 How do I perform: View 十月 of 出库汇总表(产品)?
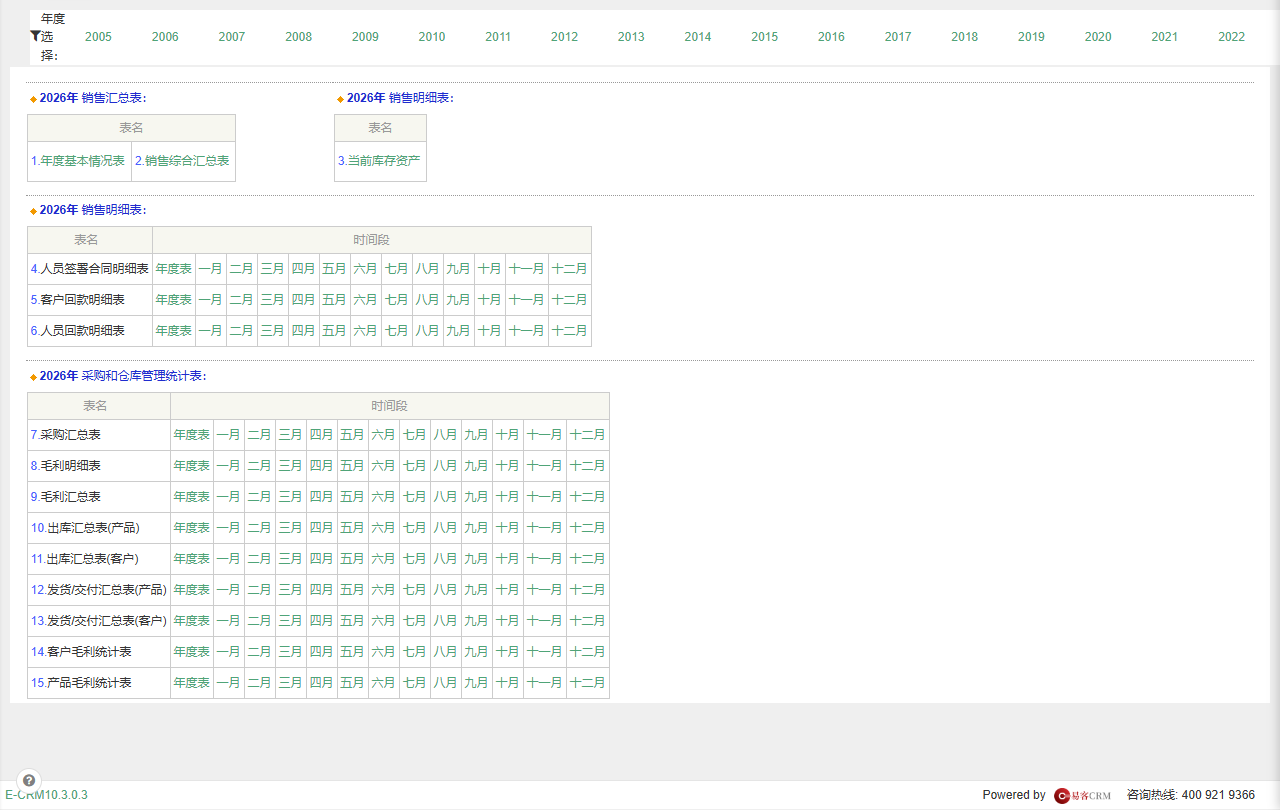pyautogui.click(x=508, y=528)
